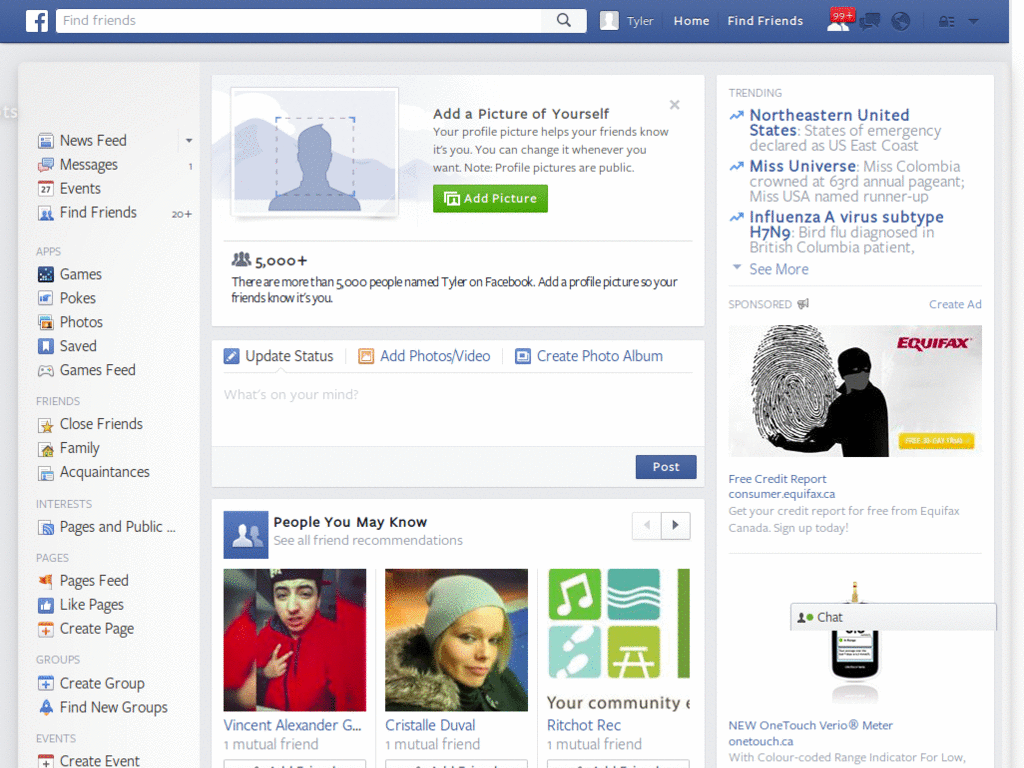Click the Photos app icon

46,323
